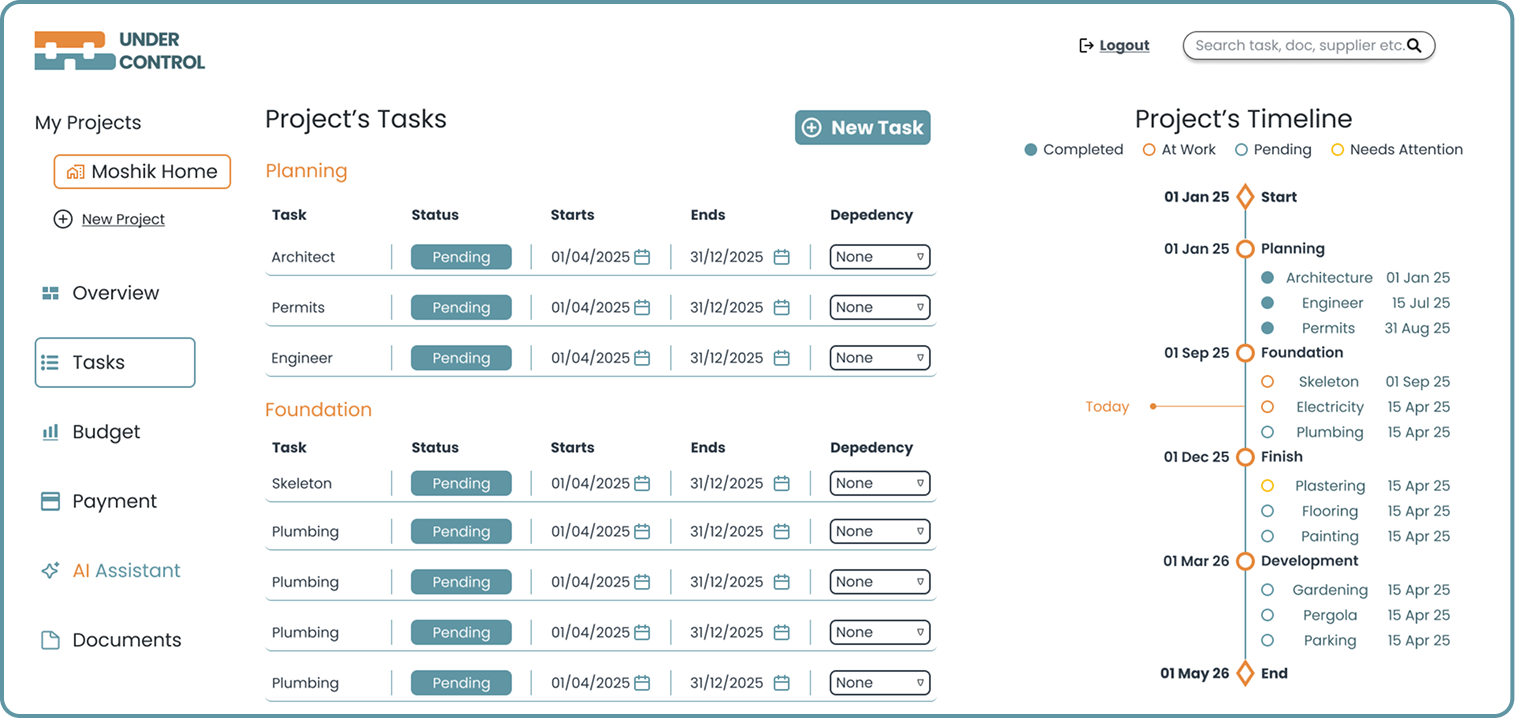Open the end date calendar for Permits
The image size is (1515, 718).
[782, 308]
